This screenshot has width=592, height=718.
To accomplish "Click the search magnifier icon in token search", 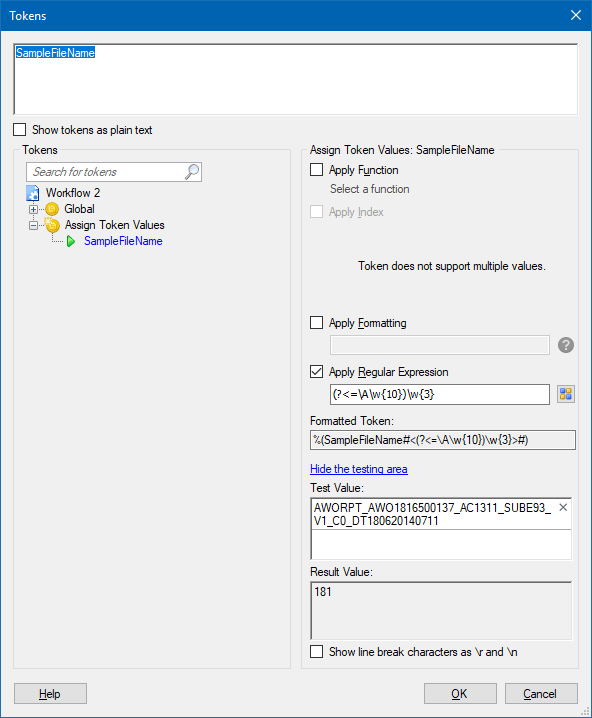I will click(x=192, y=172).
